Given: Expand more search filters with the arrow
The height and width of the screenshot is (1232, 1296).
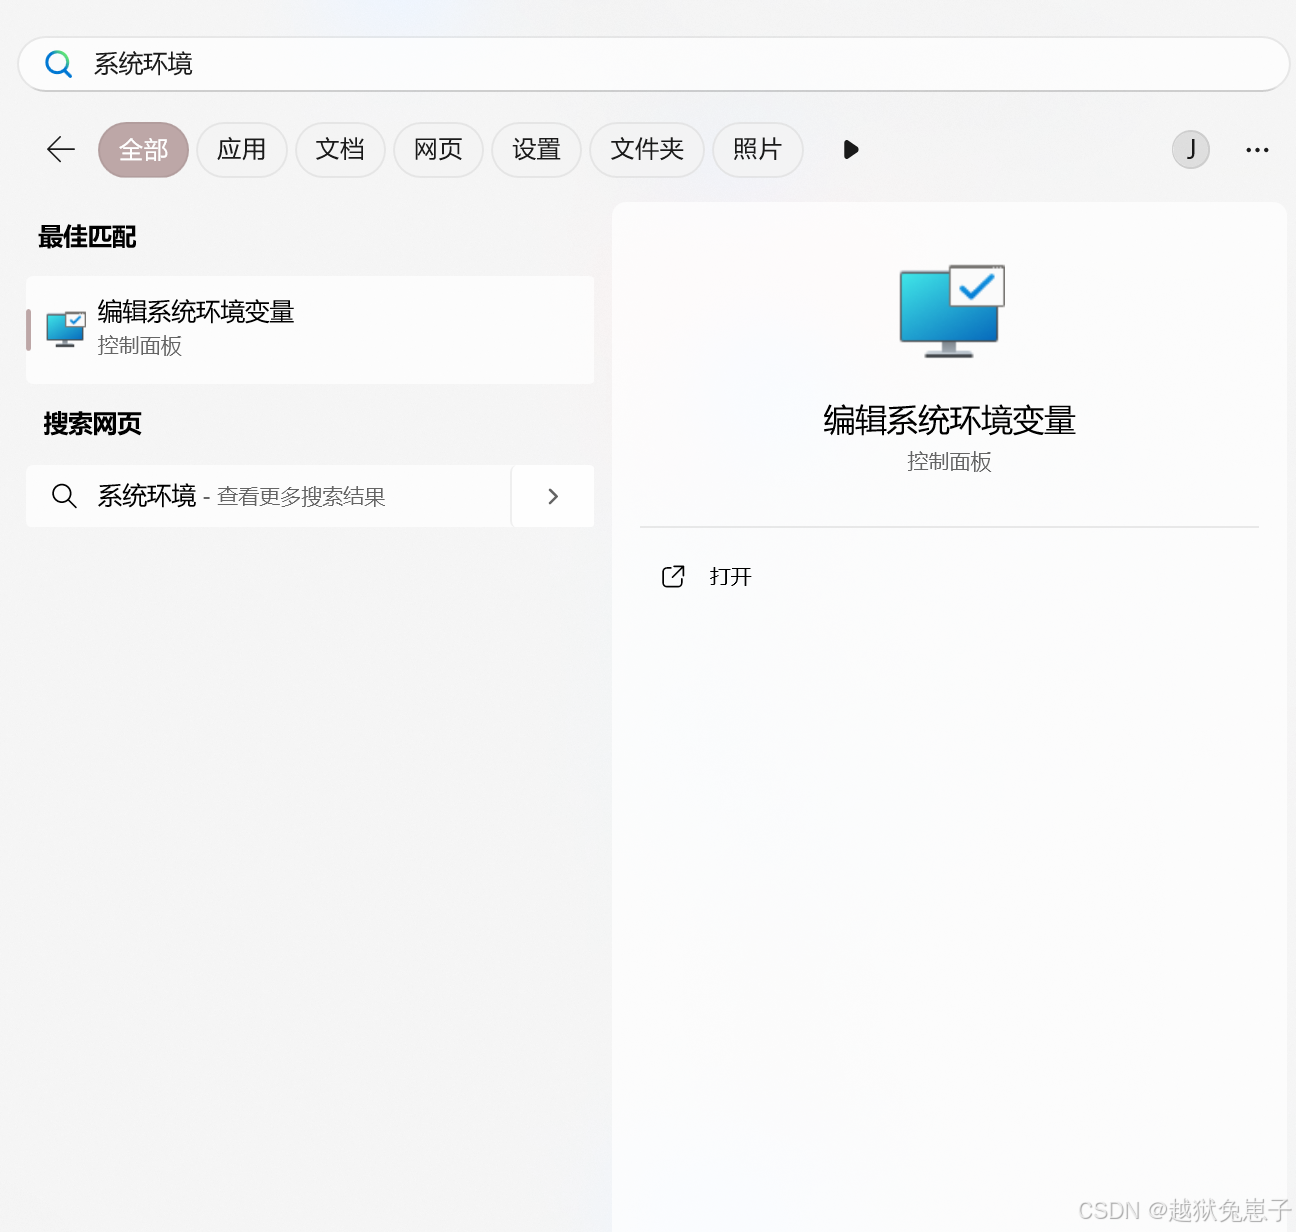Looking at the screenshot, I should point(849,149).
